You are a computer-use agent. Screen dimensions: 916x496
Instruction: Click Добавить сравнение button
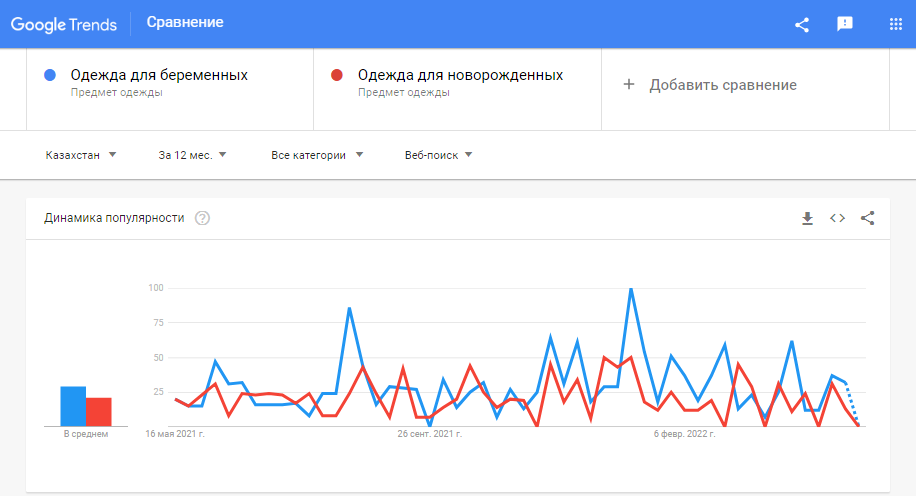coord(722,85)
